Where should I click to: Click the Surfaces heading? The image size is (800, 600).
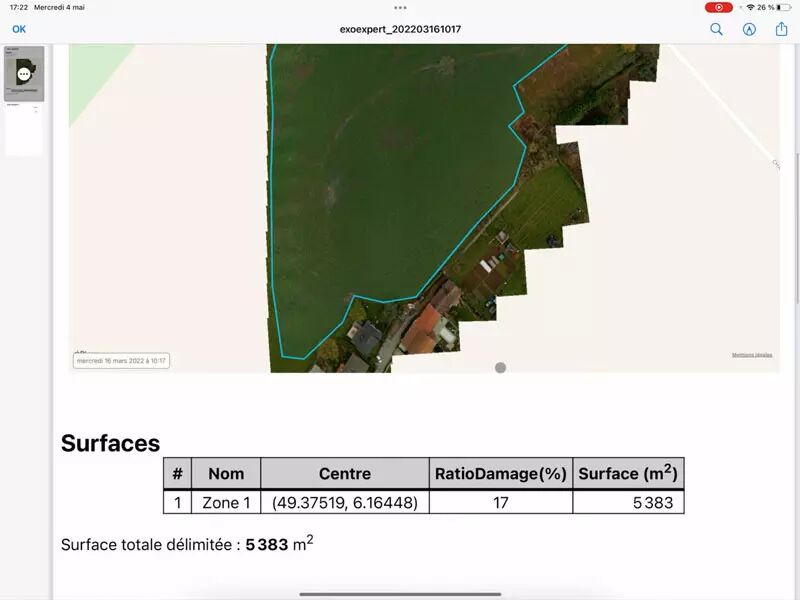tap(110, 443)
